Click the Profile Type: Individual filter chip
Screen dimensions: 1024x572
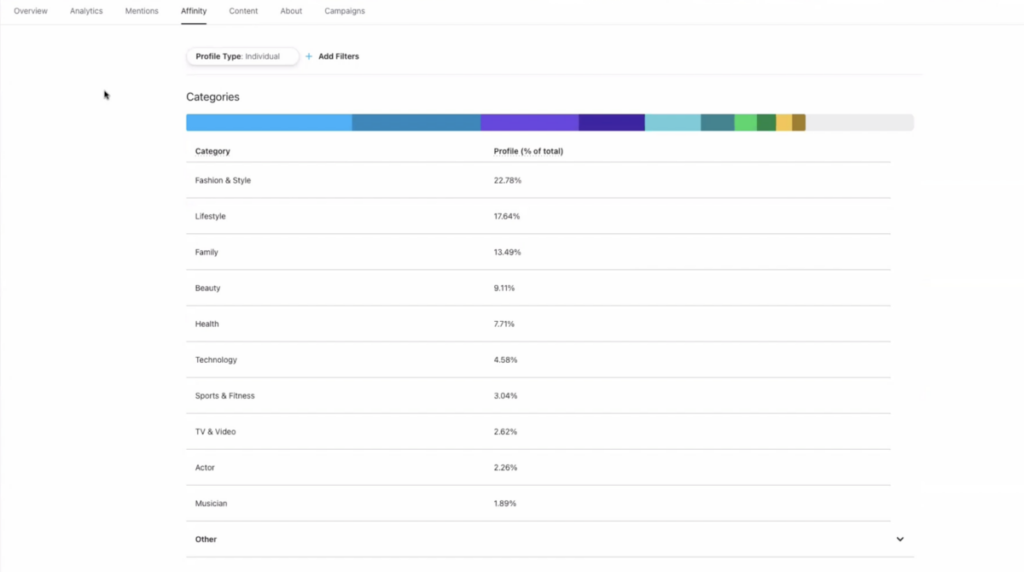[x=242, y=56]
